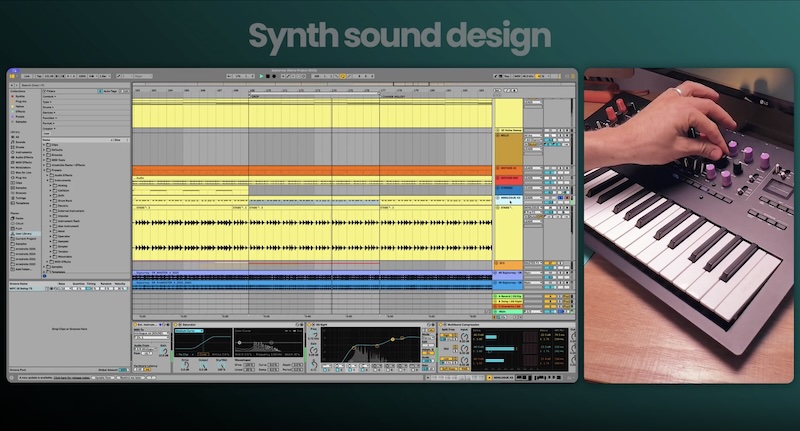Click the Stop button in transport

pos(268,75)
